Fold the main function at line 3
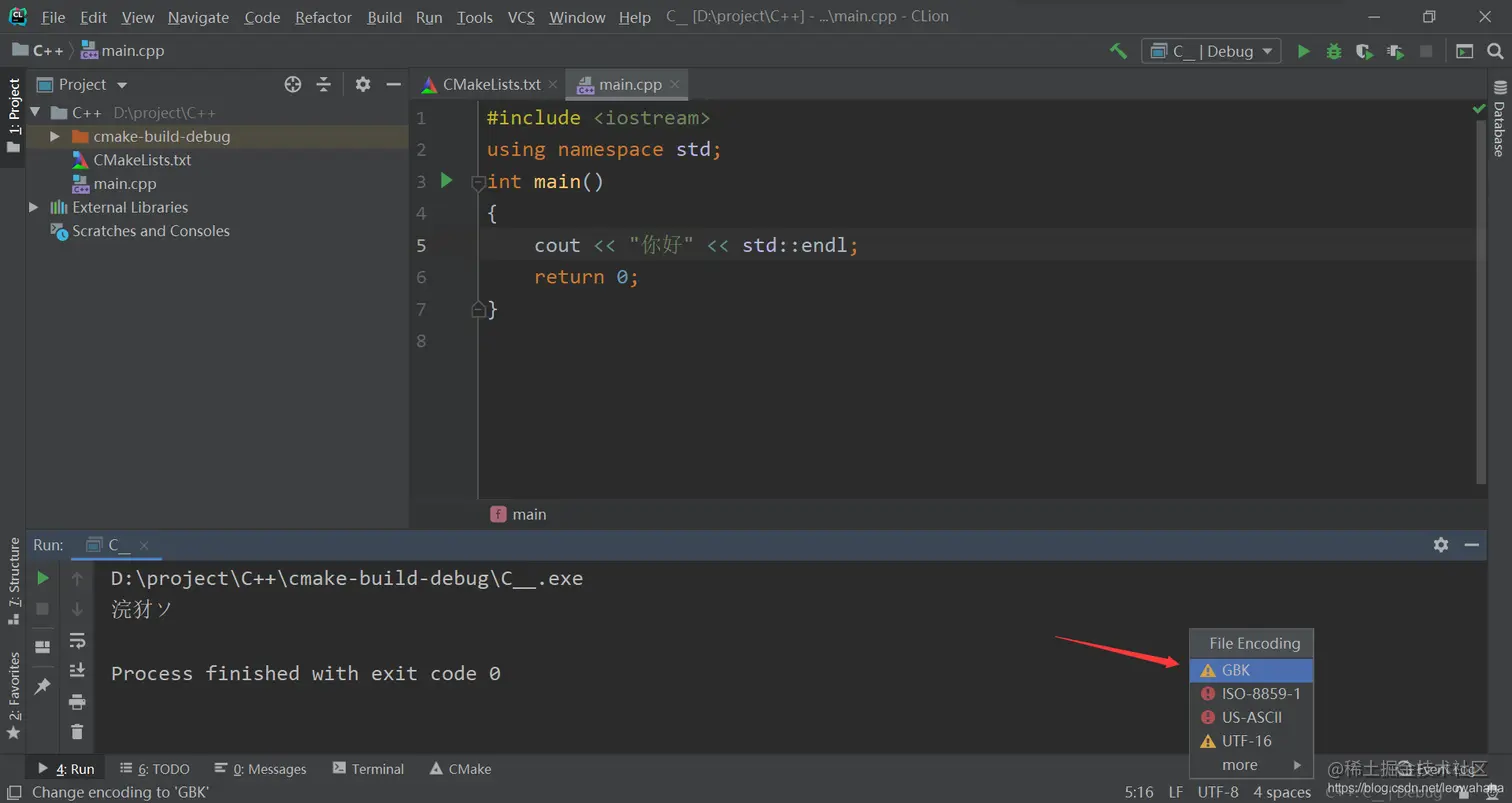 [478, 182]
